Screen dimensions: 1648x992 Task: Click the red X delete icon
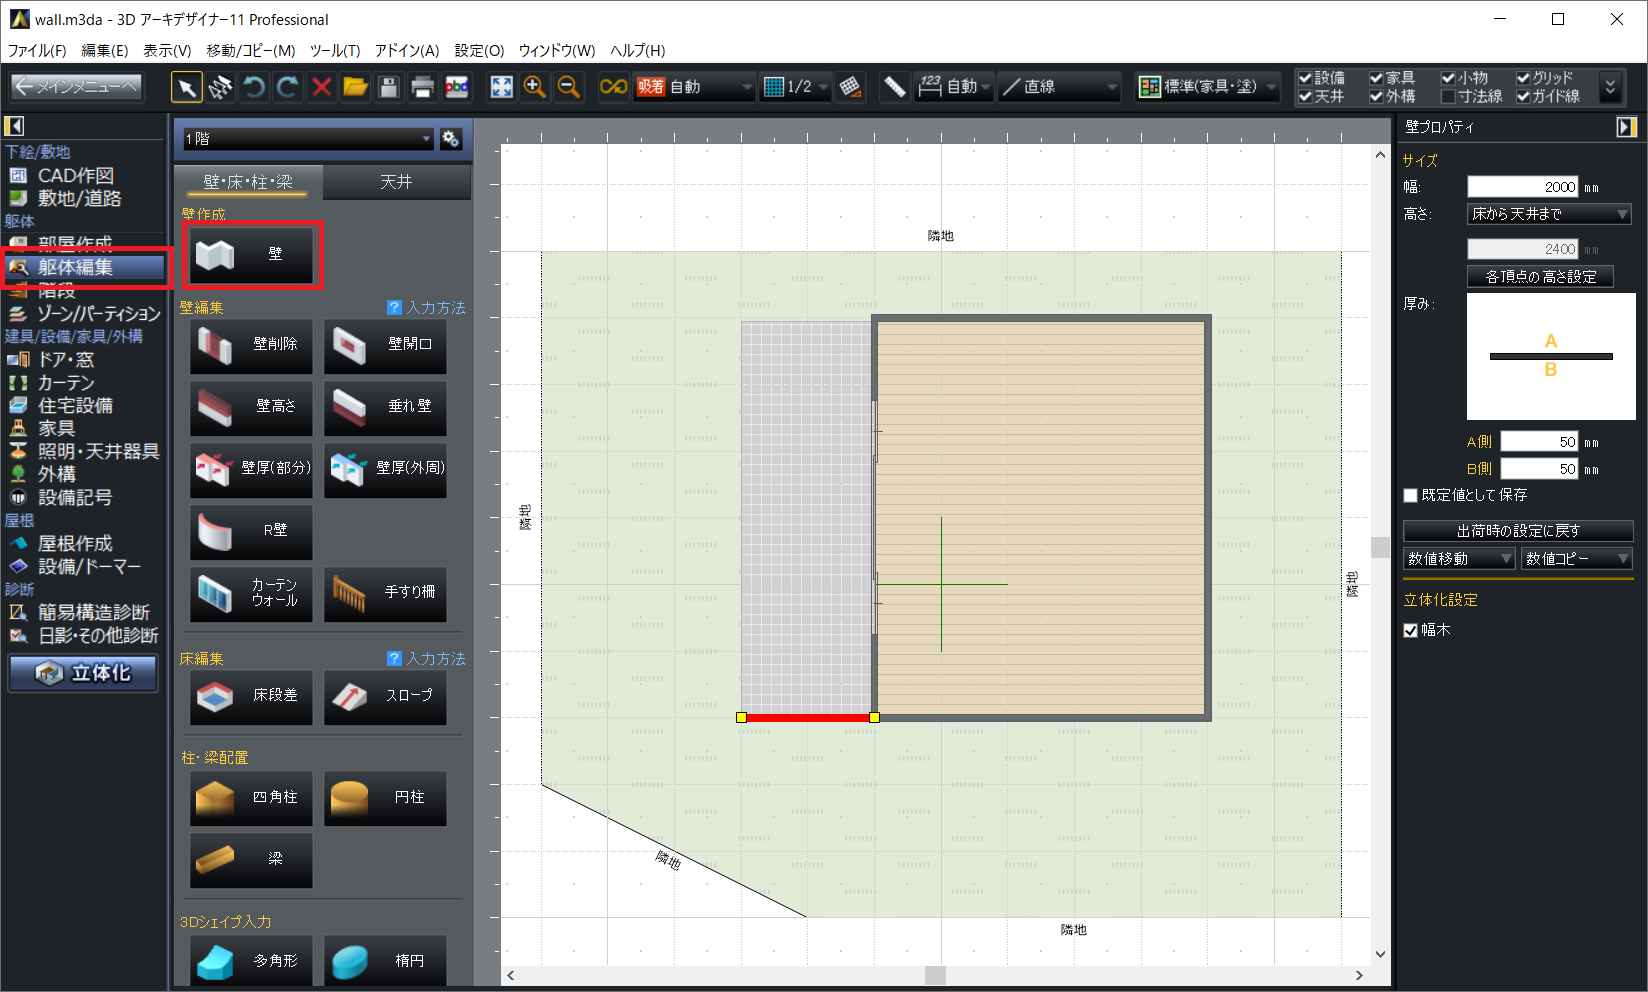click(321, 88)
